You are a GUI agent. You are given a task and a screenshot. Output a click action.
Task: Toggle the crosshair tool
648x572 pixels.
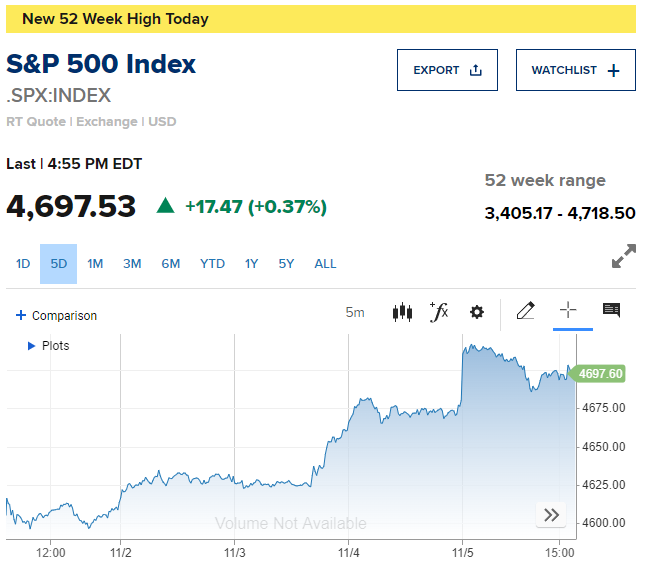568,310
